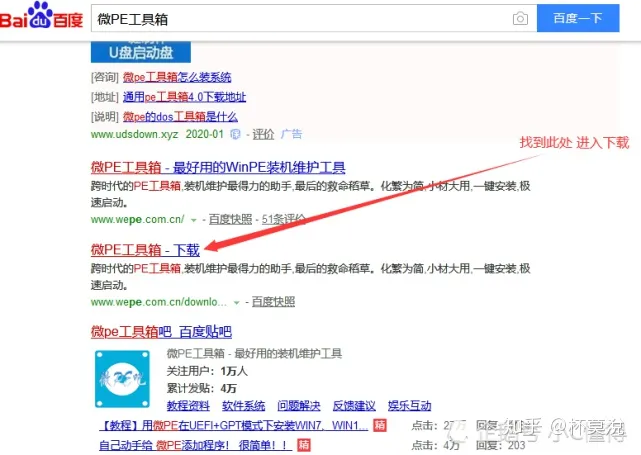Open the 软件系统 tieba category
The width and height of the screenshot is (641, 455).
(243, 406)
